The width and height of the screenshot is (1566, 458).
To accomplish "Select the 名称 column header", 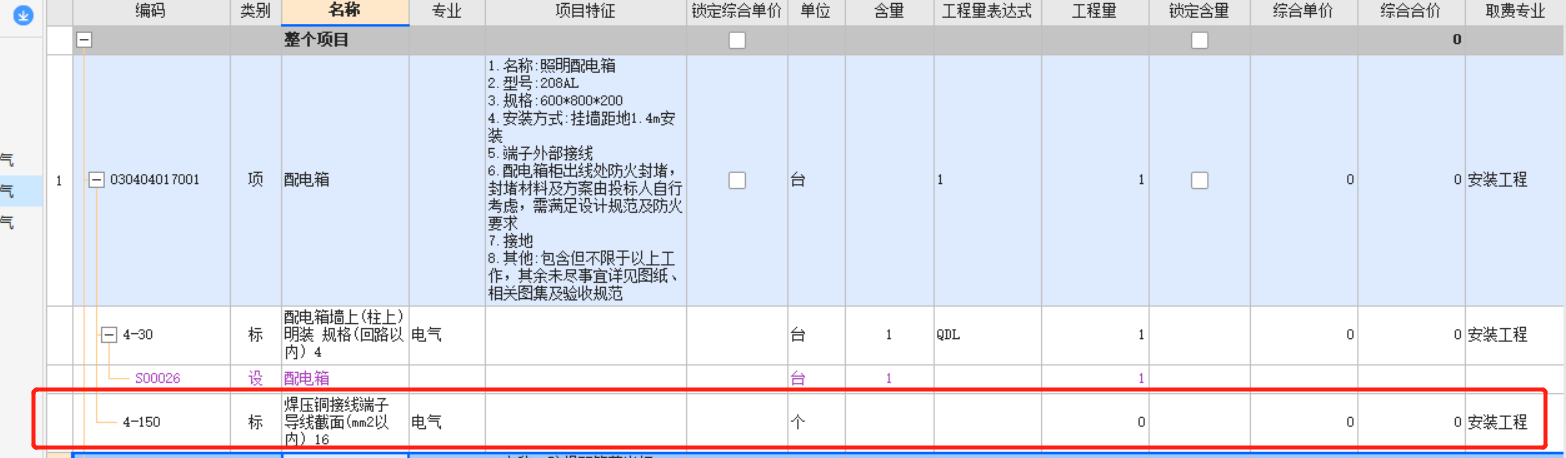I will click(345, 12).
